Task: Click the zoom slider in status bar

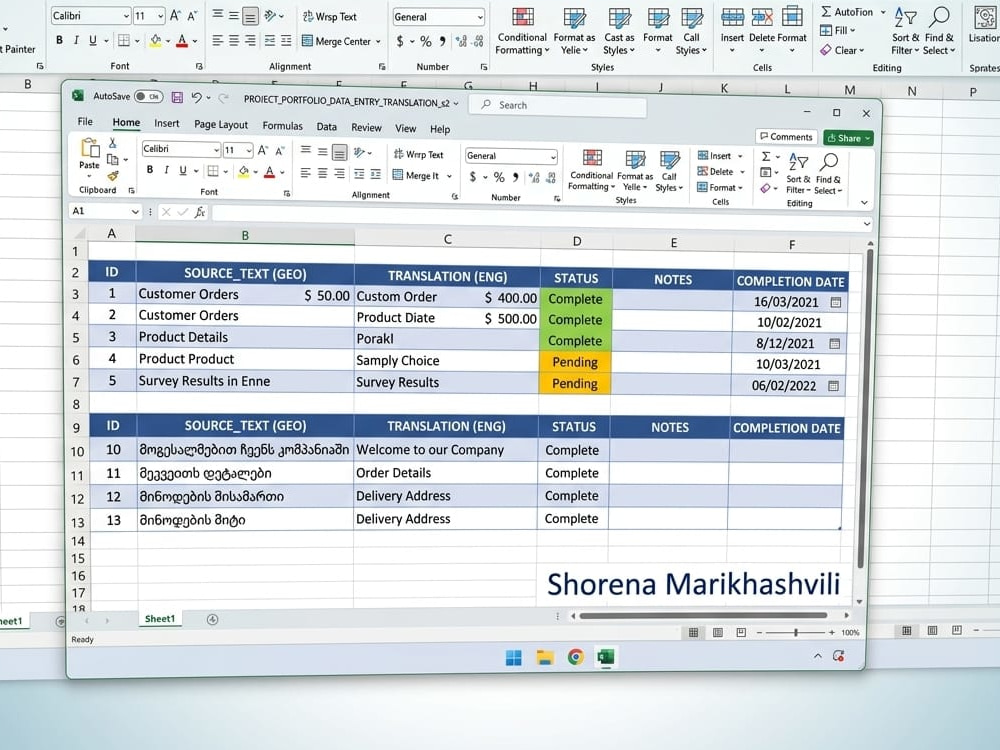Action: click(795, 633)
